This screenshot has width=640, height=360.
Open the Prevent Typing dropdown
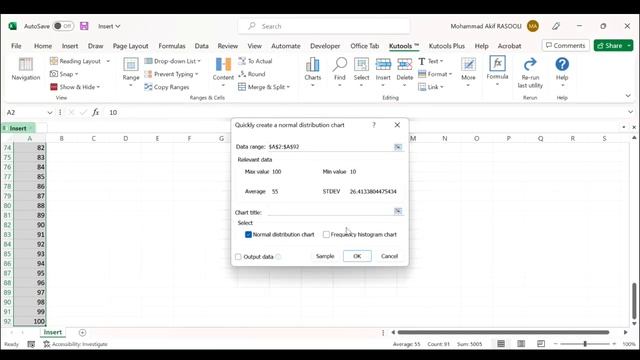[197, 74]
